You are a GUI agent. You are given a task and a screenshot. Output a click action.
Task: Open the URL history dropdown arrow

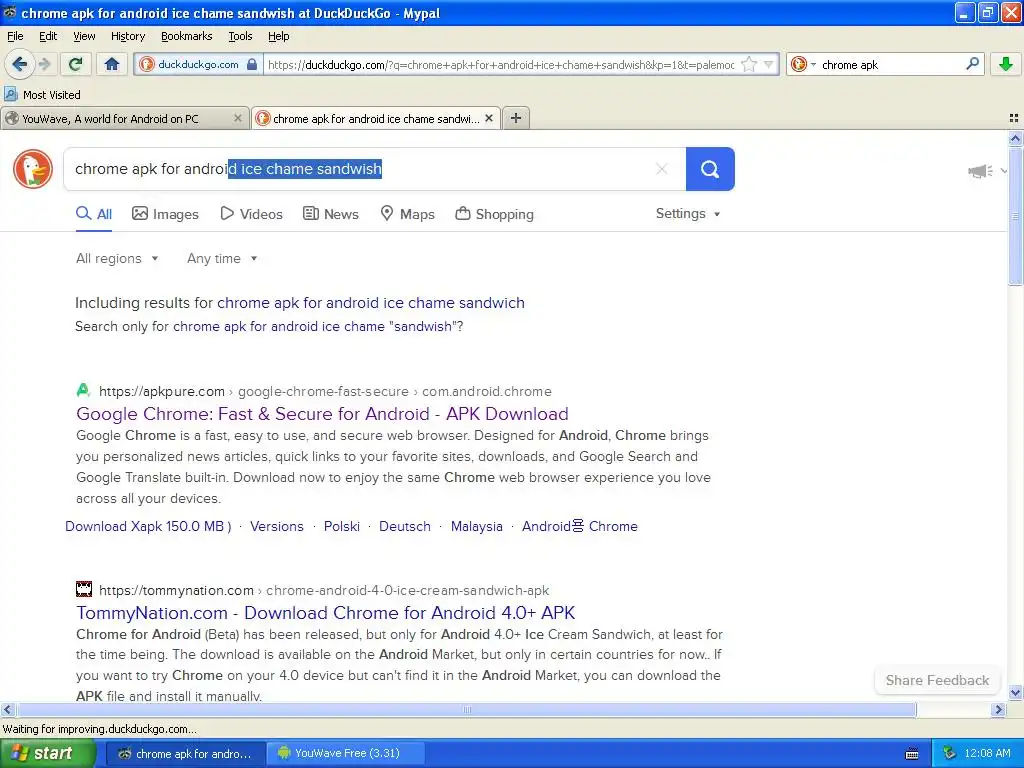[x=769, y=64]
